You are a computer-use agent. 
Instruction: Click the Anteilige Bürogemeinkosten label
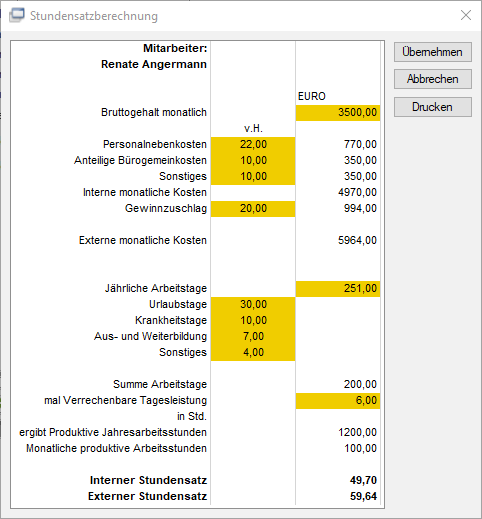click(140, 160)
